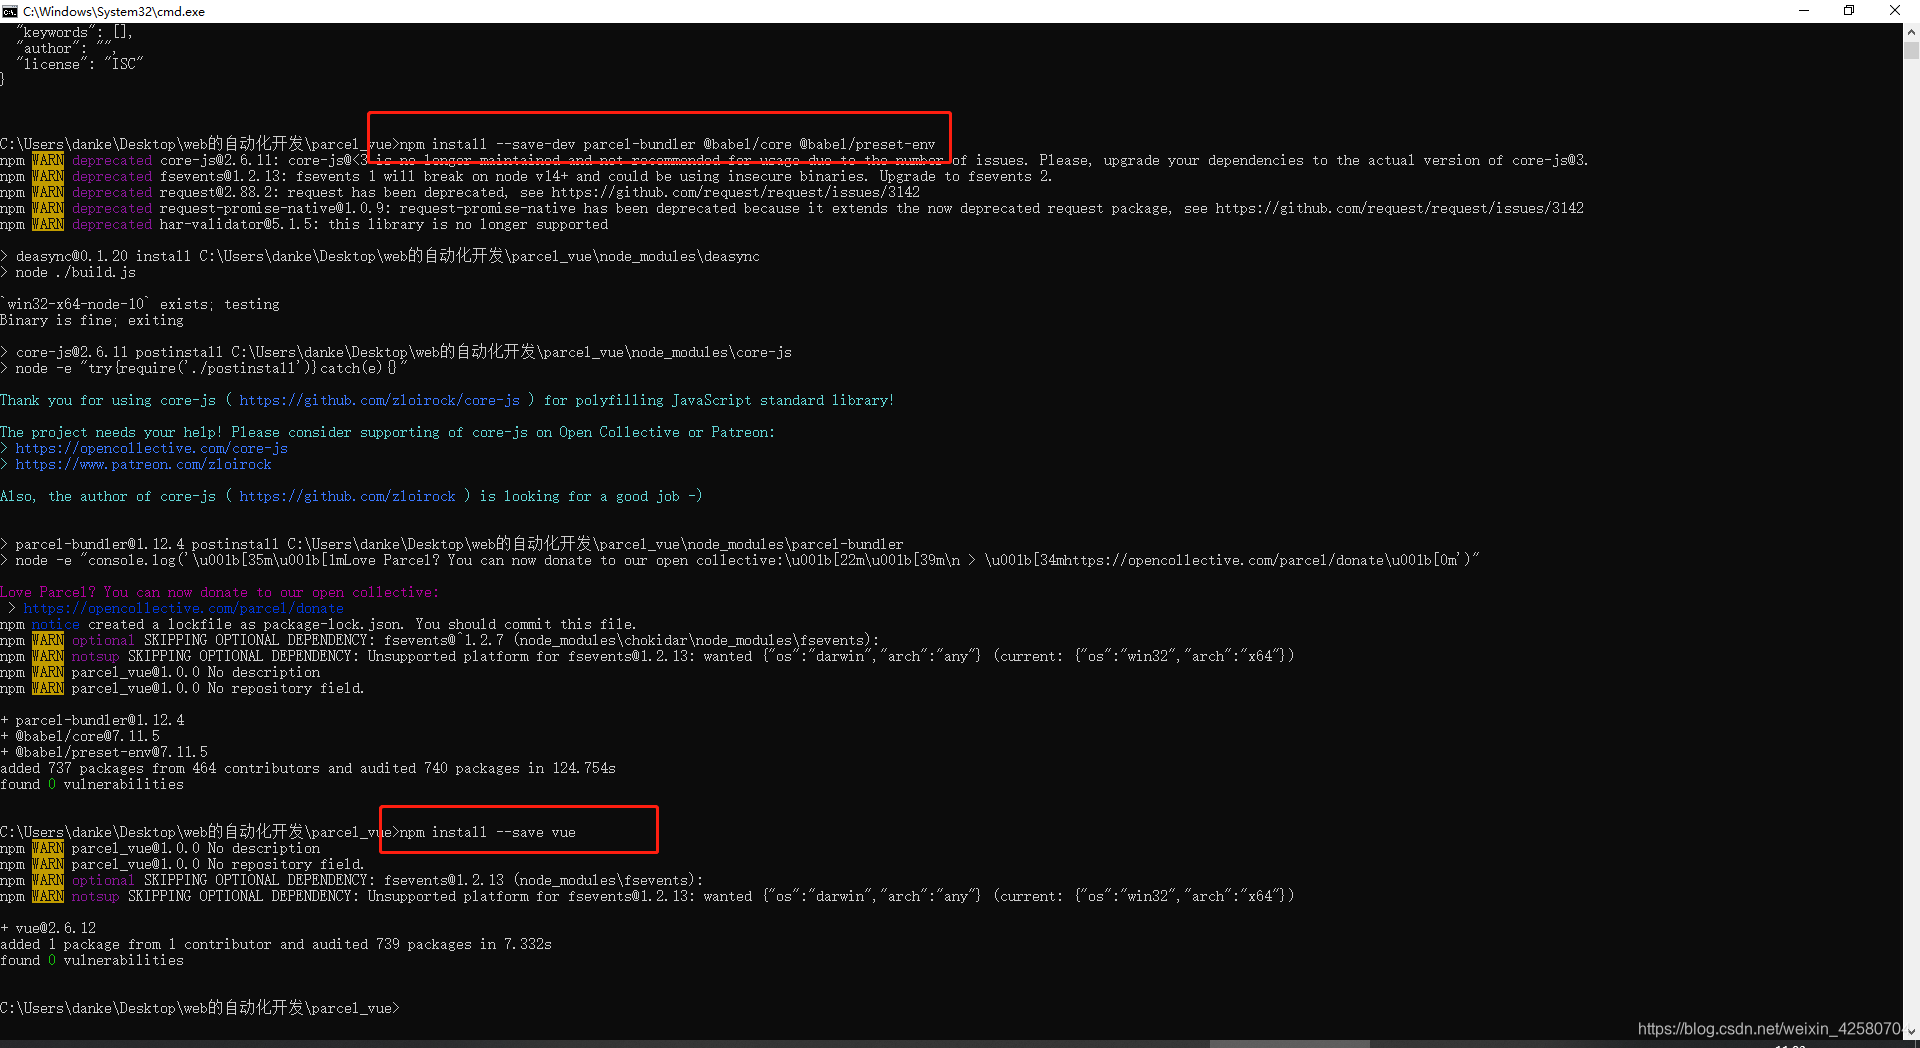Click the har-validator@5.1.5 deprecated warning
The width and height of the screenshot is (1920, 1048).
click(304, 224)
